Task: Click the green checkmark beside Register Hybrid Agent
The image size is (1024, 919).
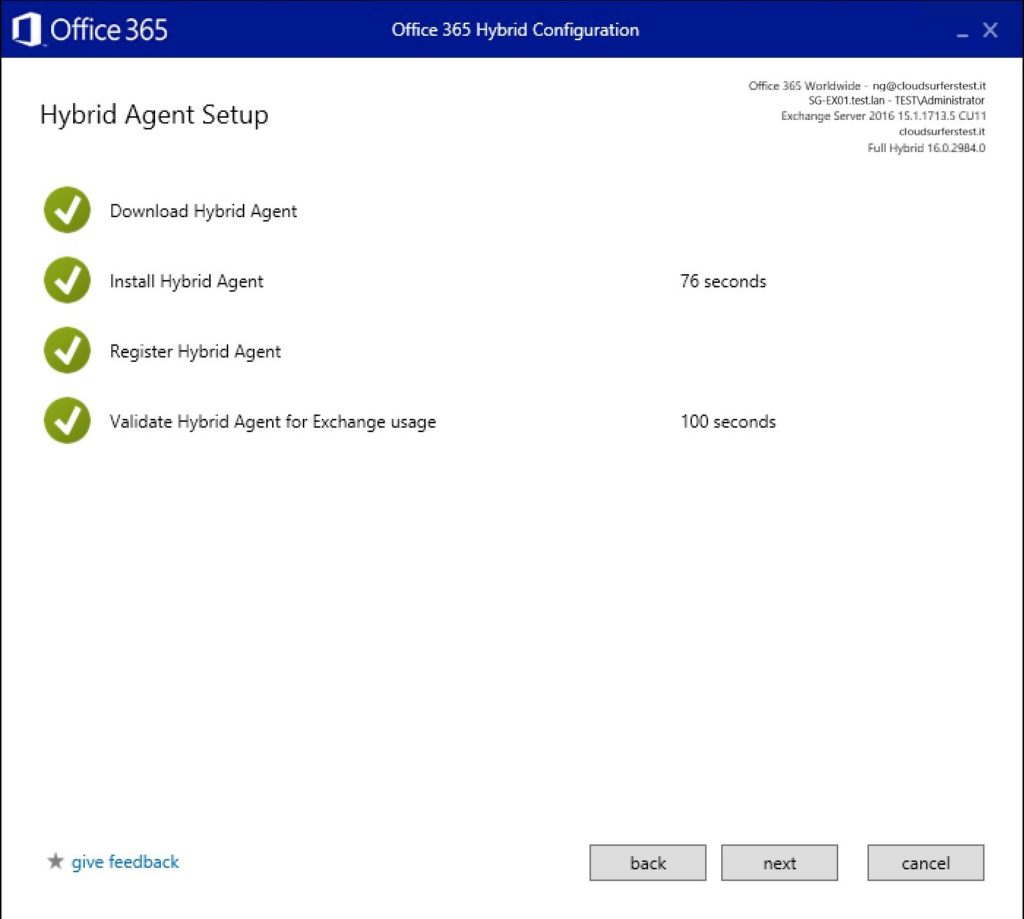Action: coord(67,351)
